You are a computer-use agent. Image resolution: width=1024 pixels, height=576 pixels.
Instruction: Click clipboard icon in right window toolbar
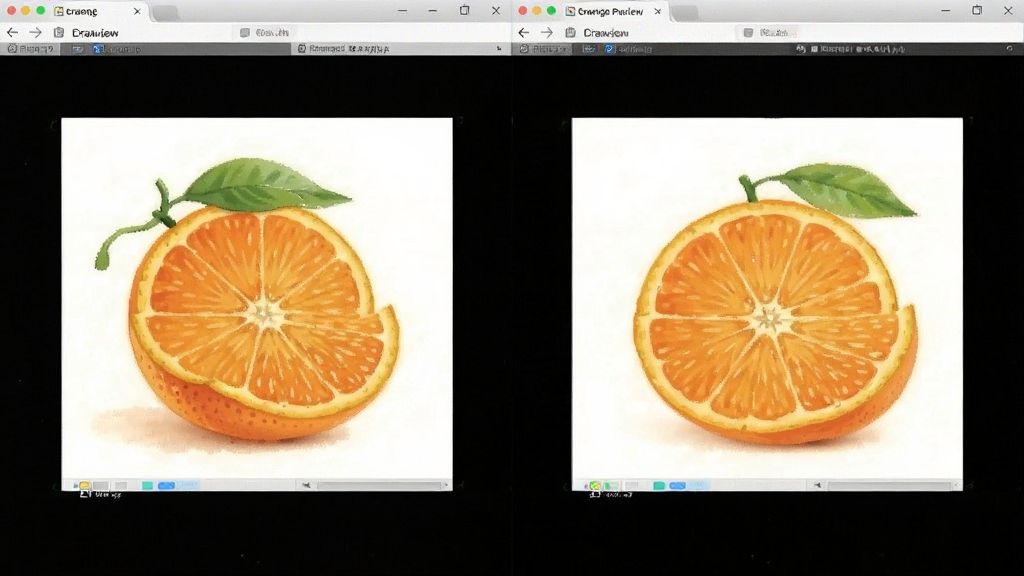(x=570, y=32)
